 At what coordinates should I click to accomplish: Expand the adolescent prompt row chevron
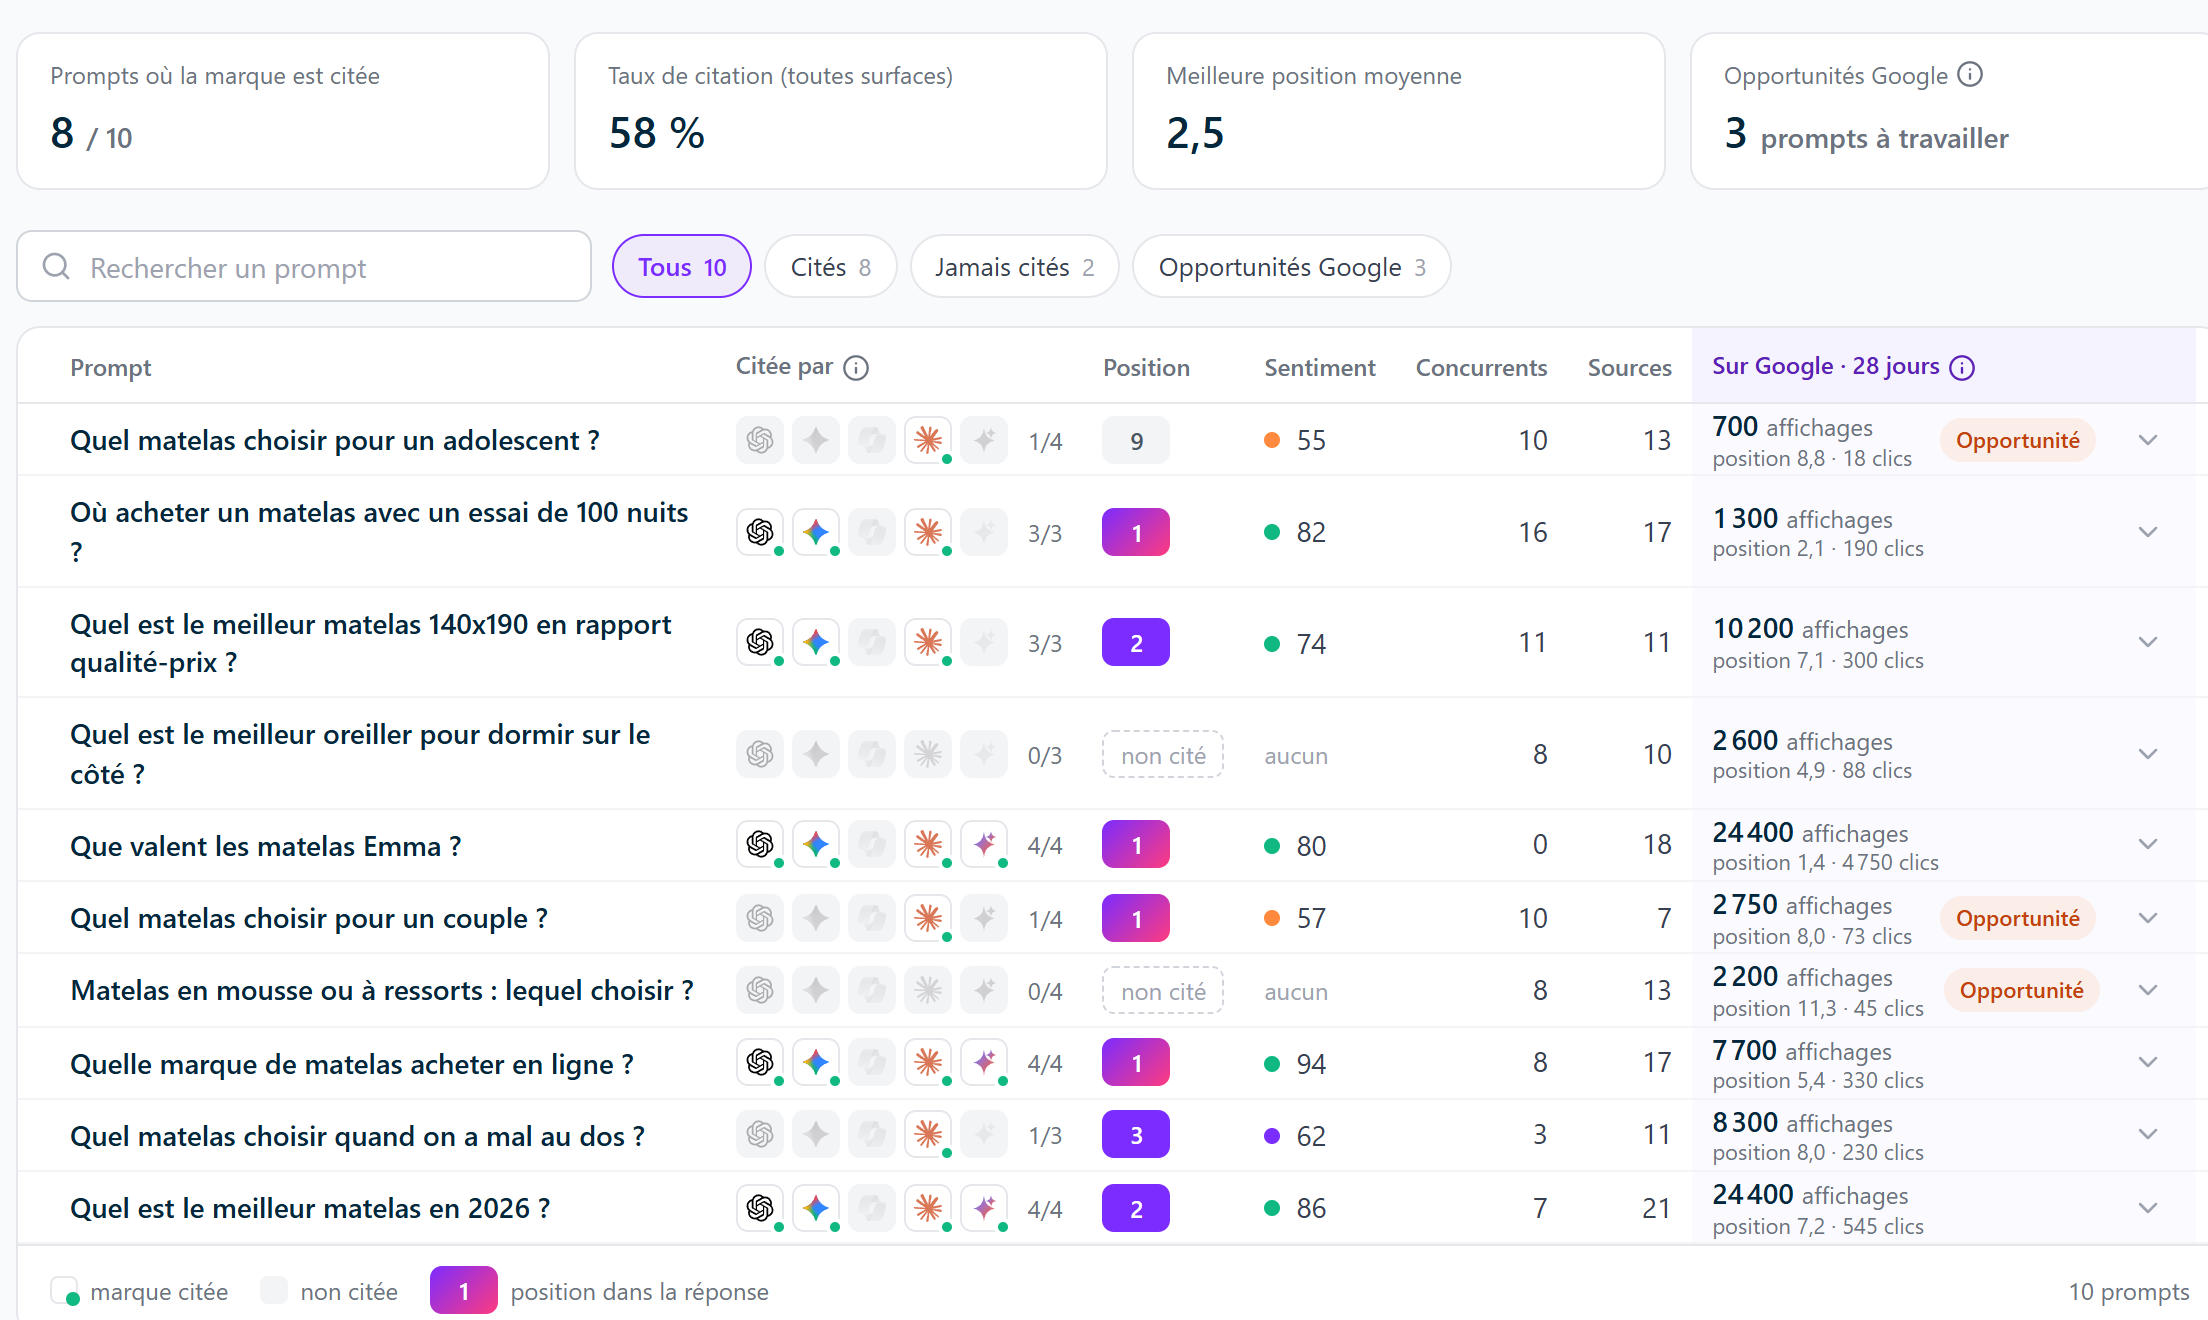[x=2148, y=440]
